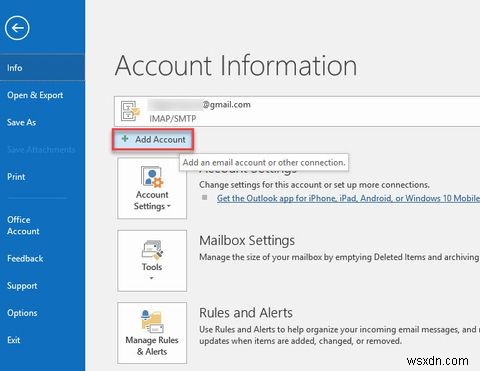
Task: Click the Manage Rules & Alerts label
Action: 152,346
